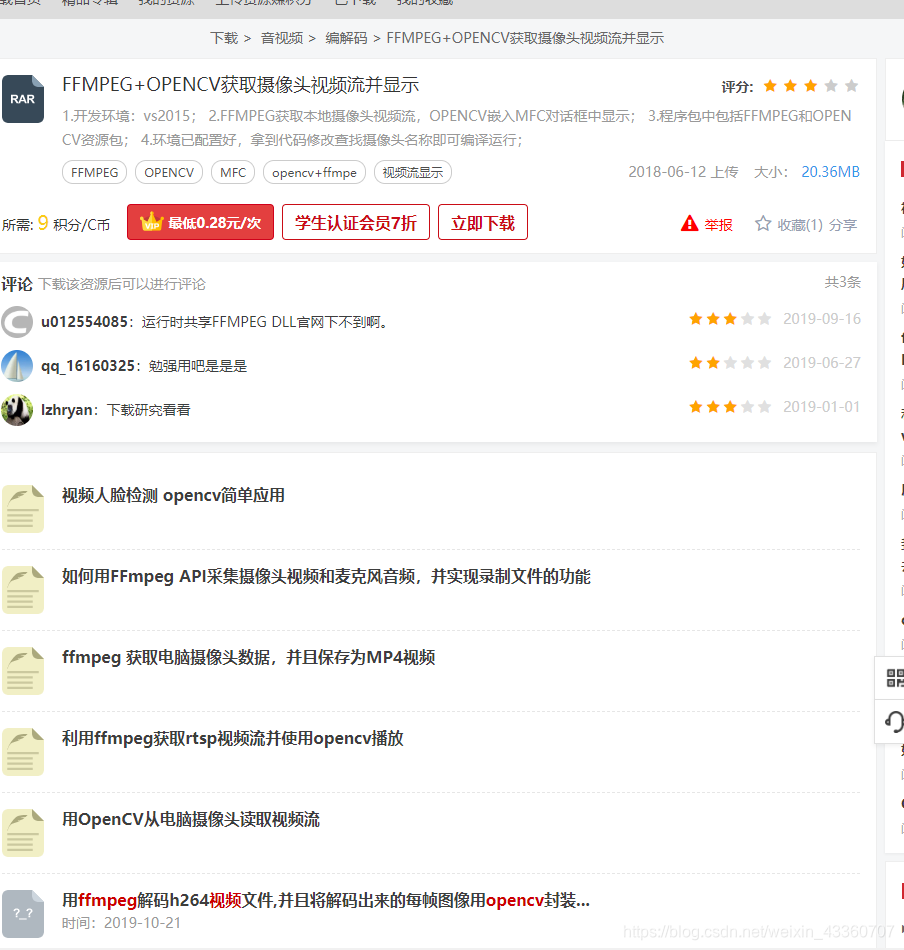904x950 pixels.
Task: Click the RAR file type icon
Action: coord(22,99)
